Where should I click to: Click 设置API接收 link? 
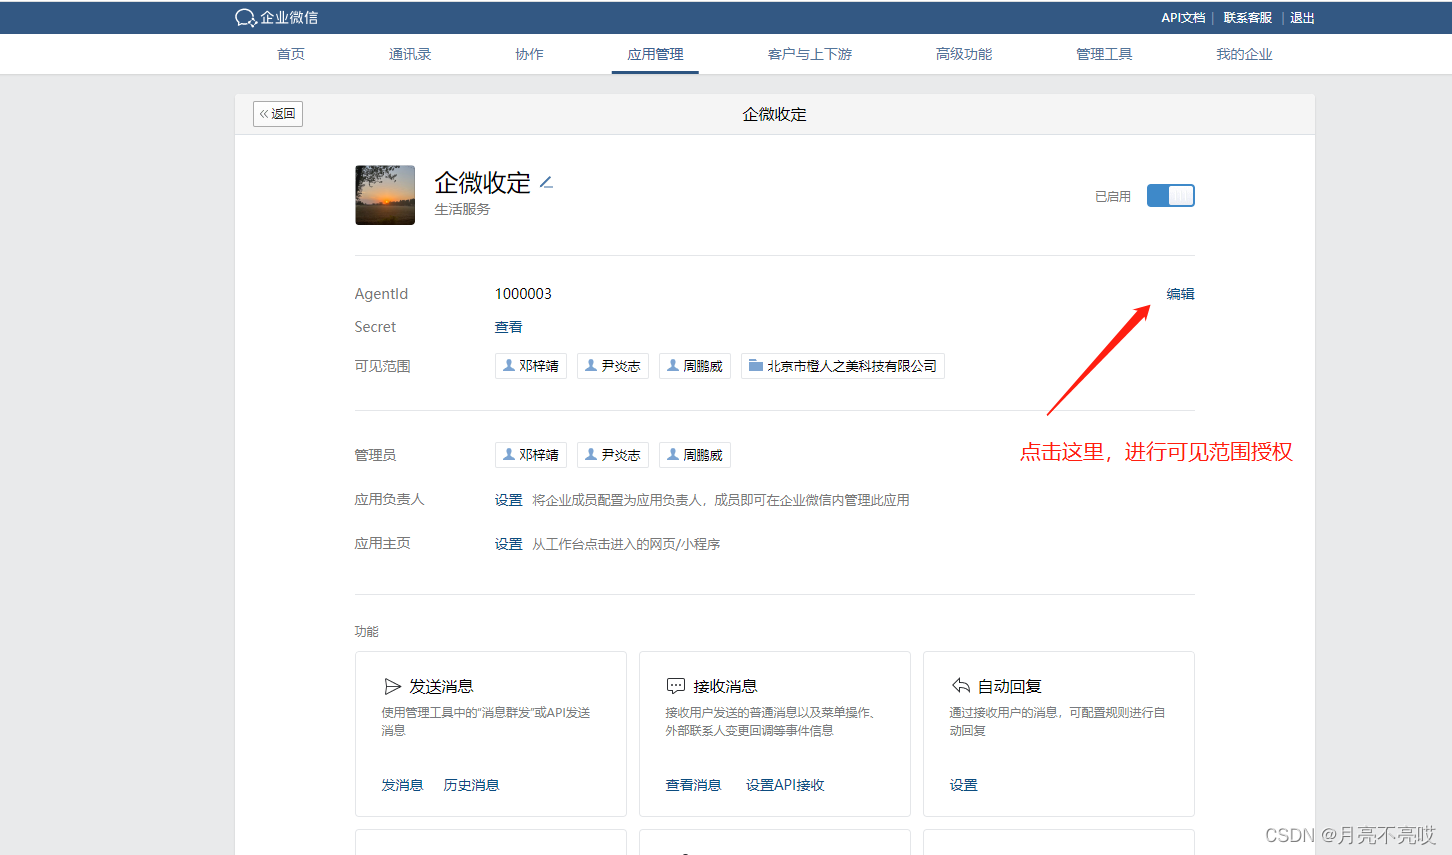point(785,785)
